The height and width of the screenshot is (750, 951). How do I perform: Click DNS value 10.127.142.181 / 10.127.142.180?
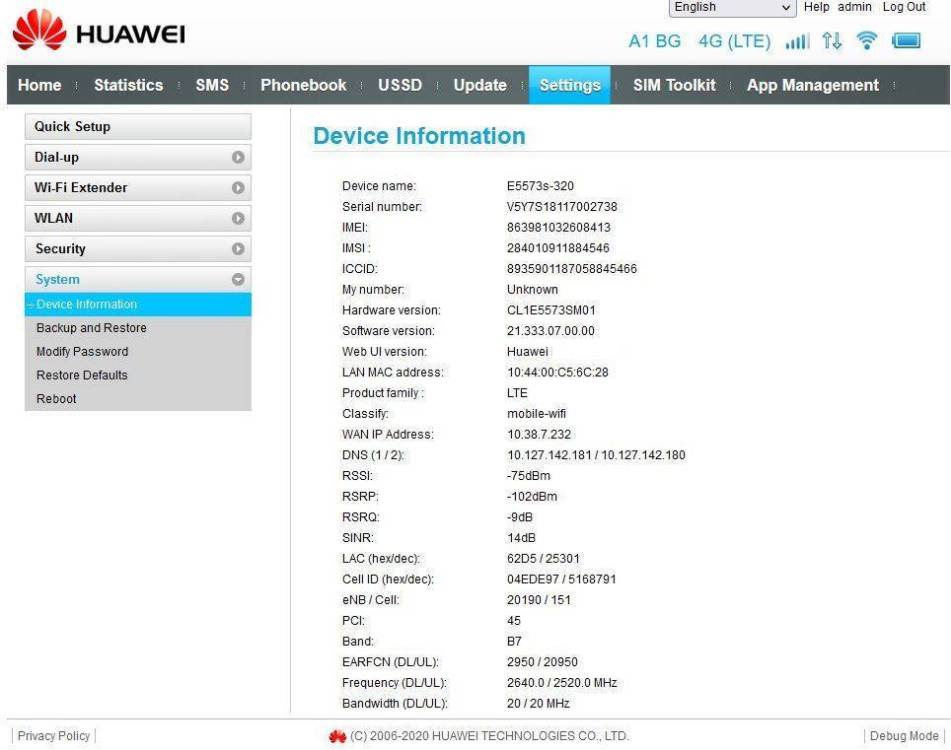(x=596, y=455)
